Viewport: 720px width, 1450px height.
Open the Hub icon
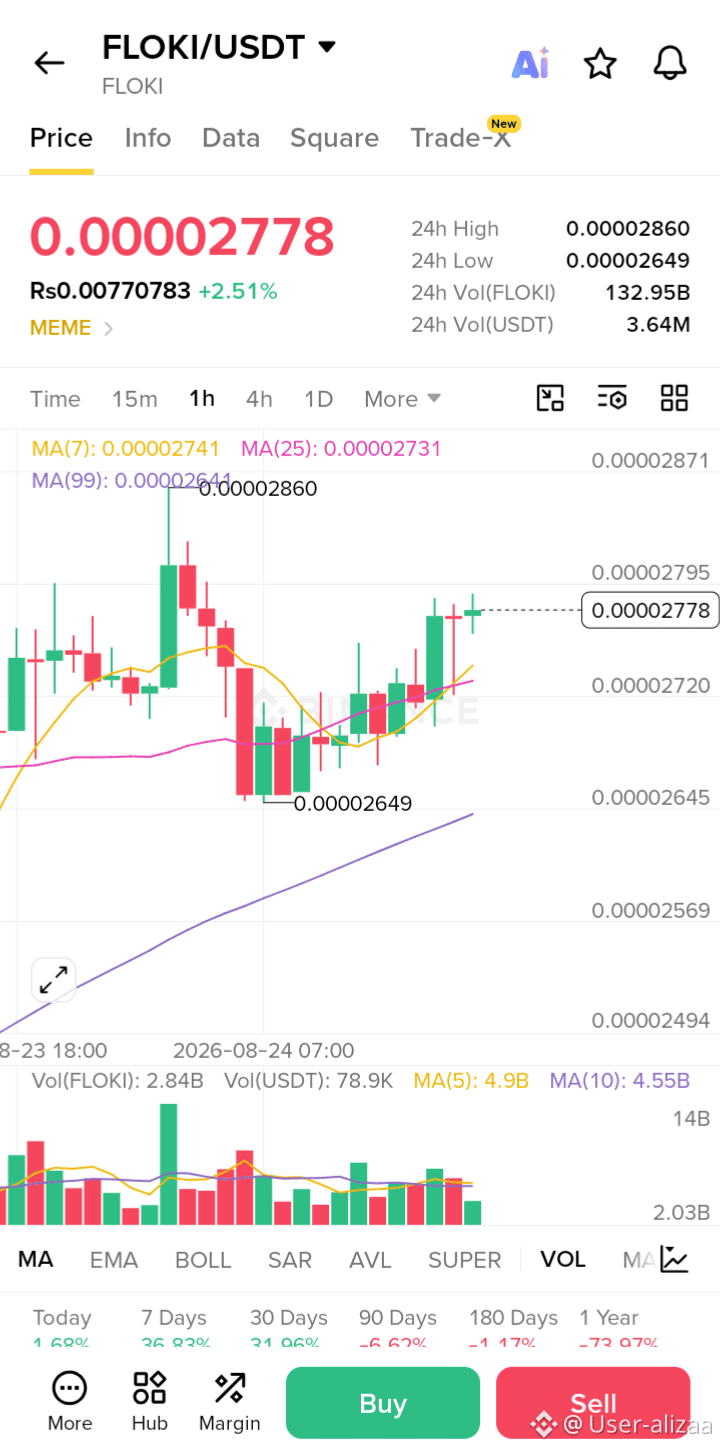tap(149, 1400)
